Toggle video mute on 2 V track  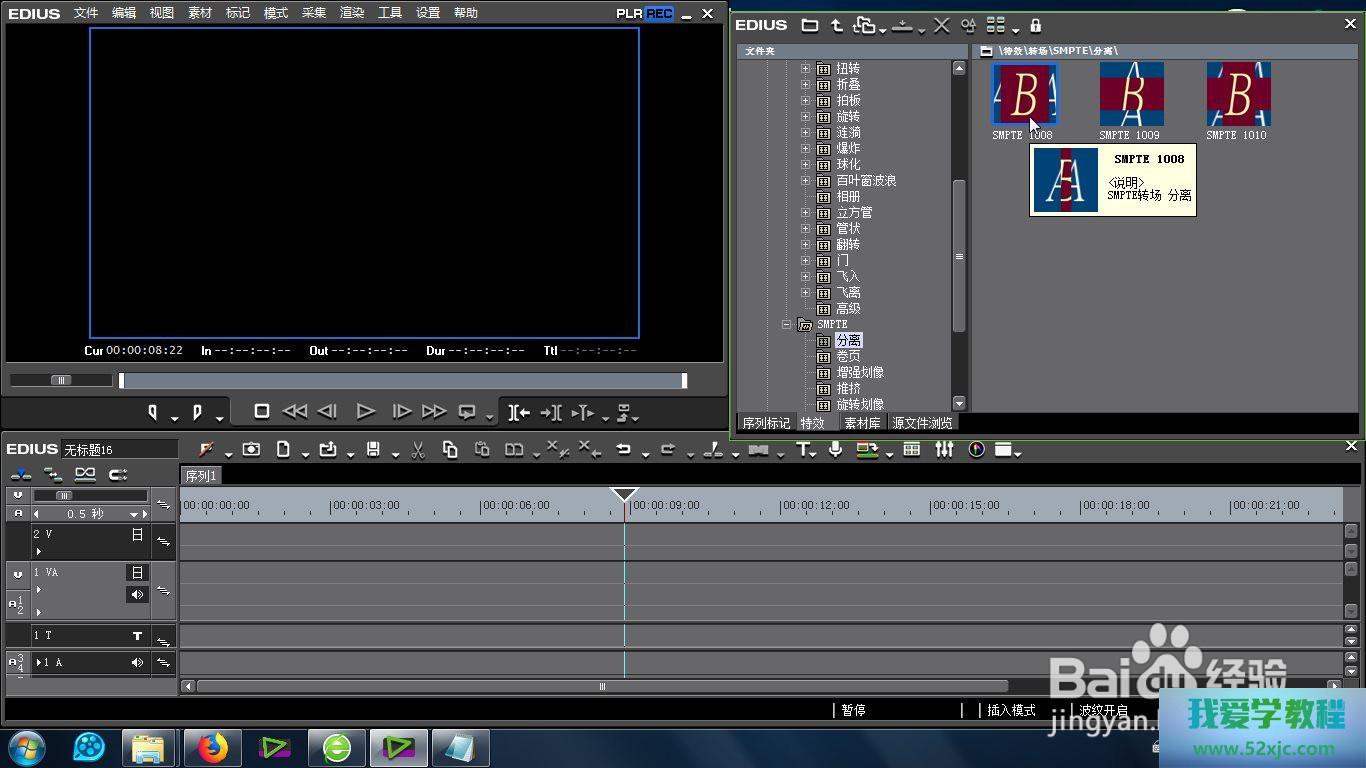pos(137,535)
